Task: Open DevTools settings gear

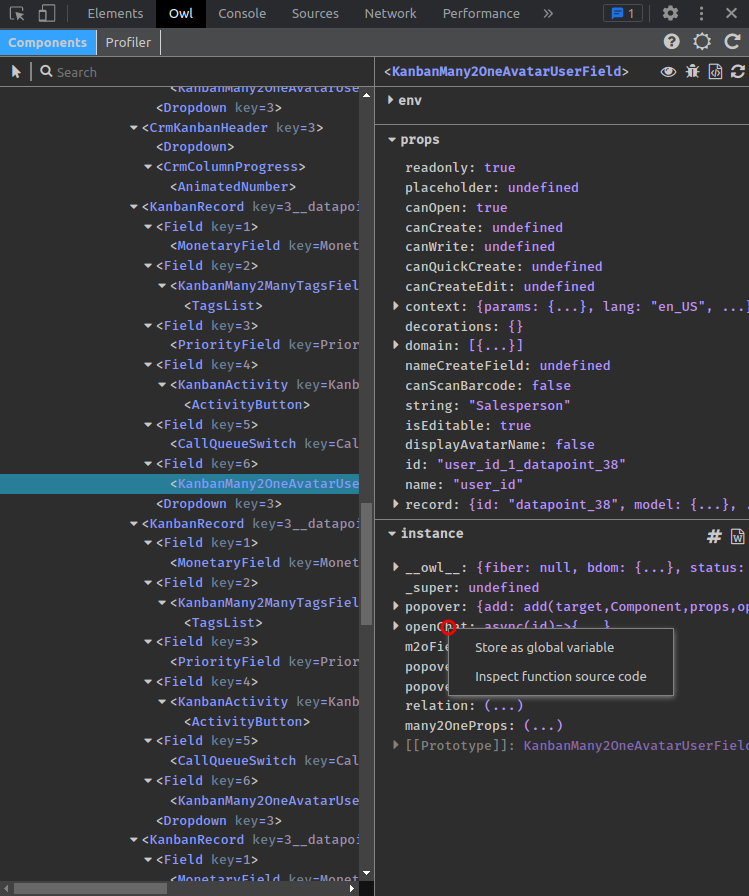Action: 670,13
